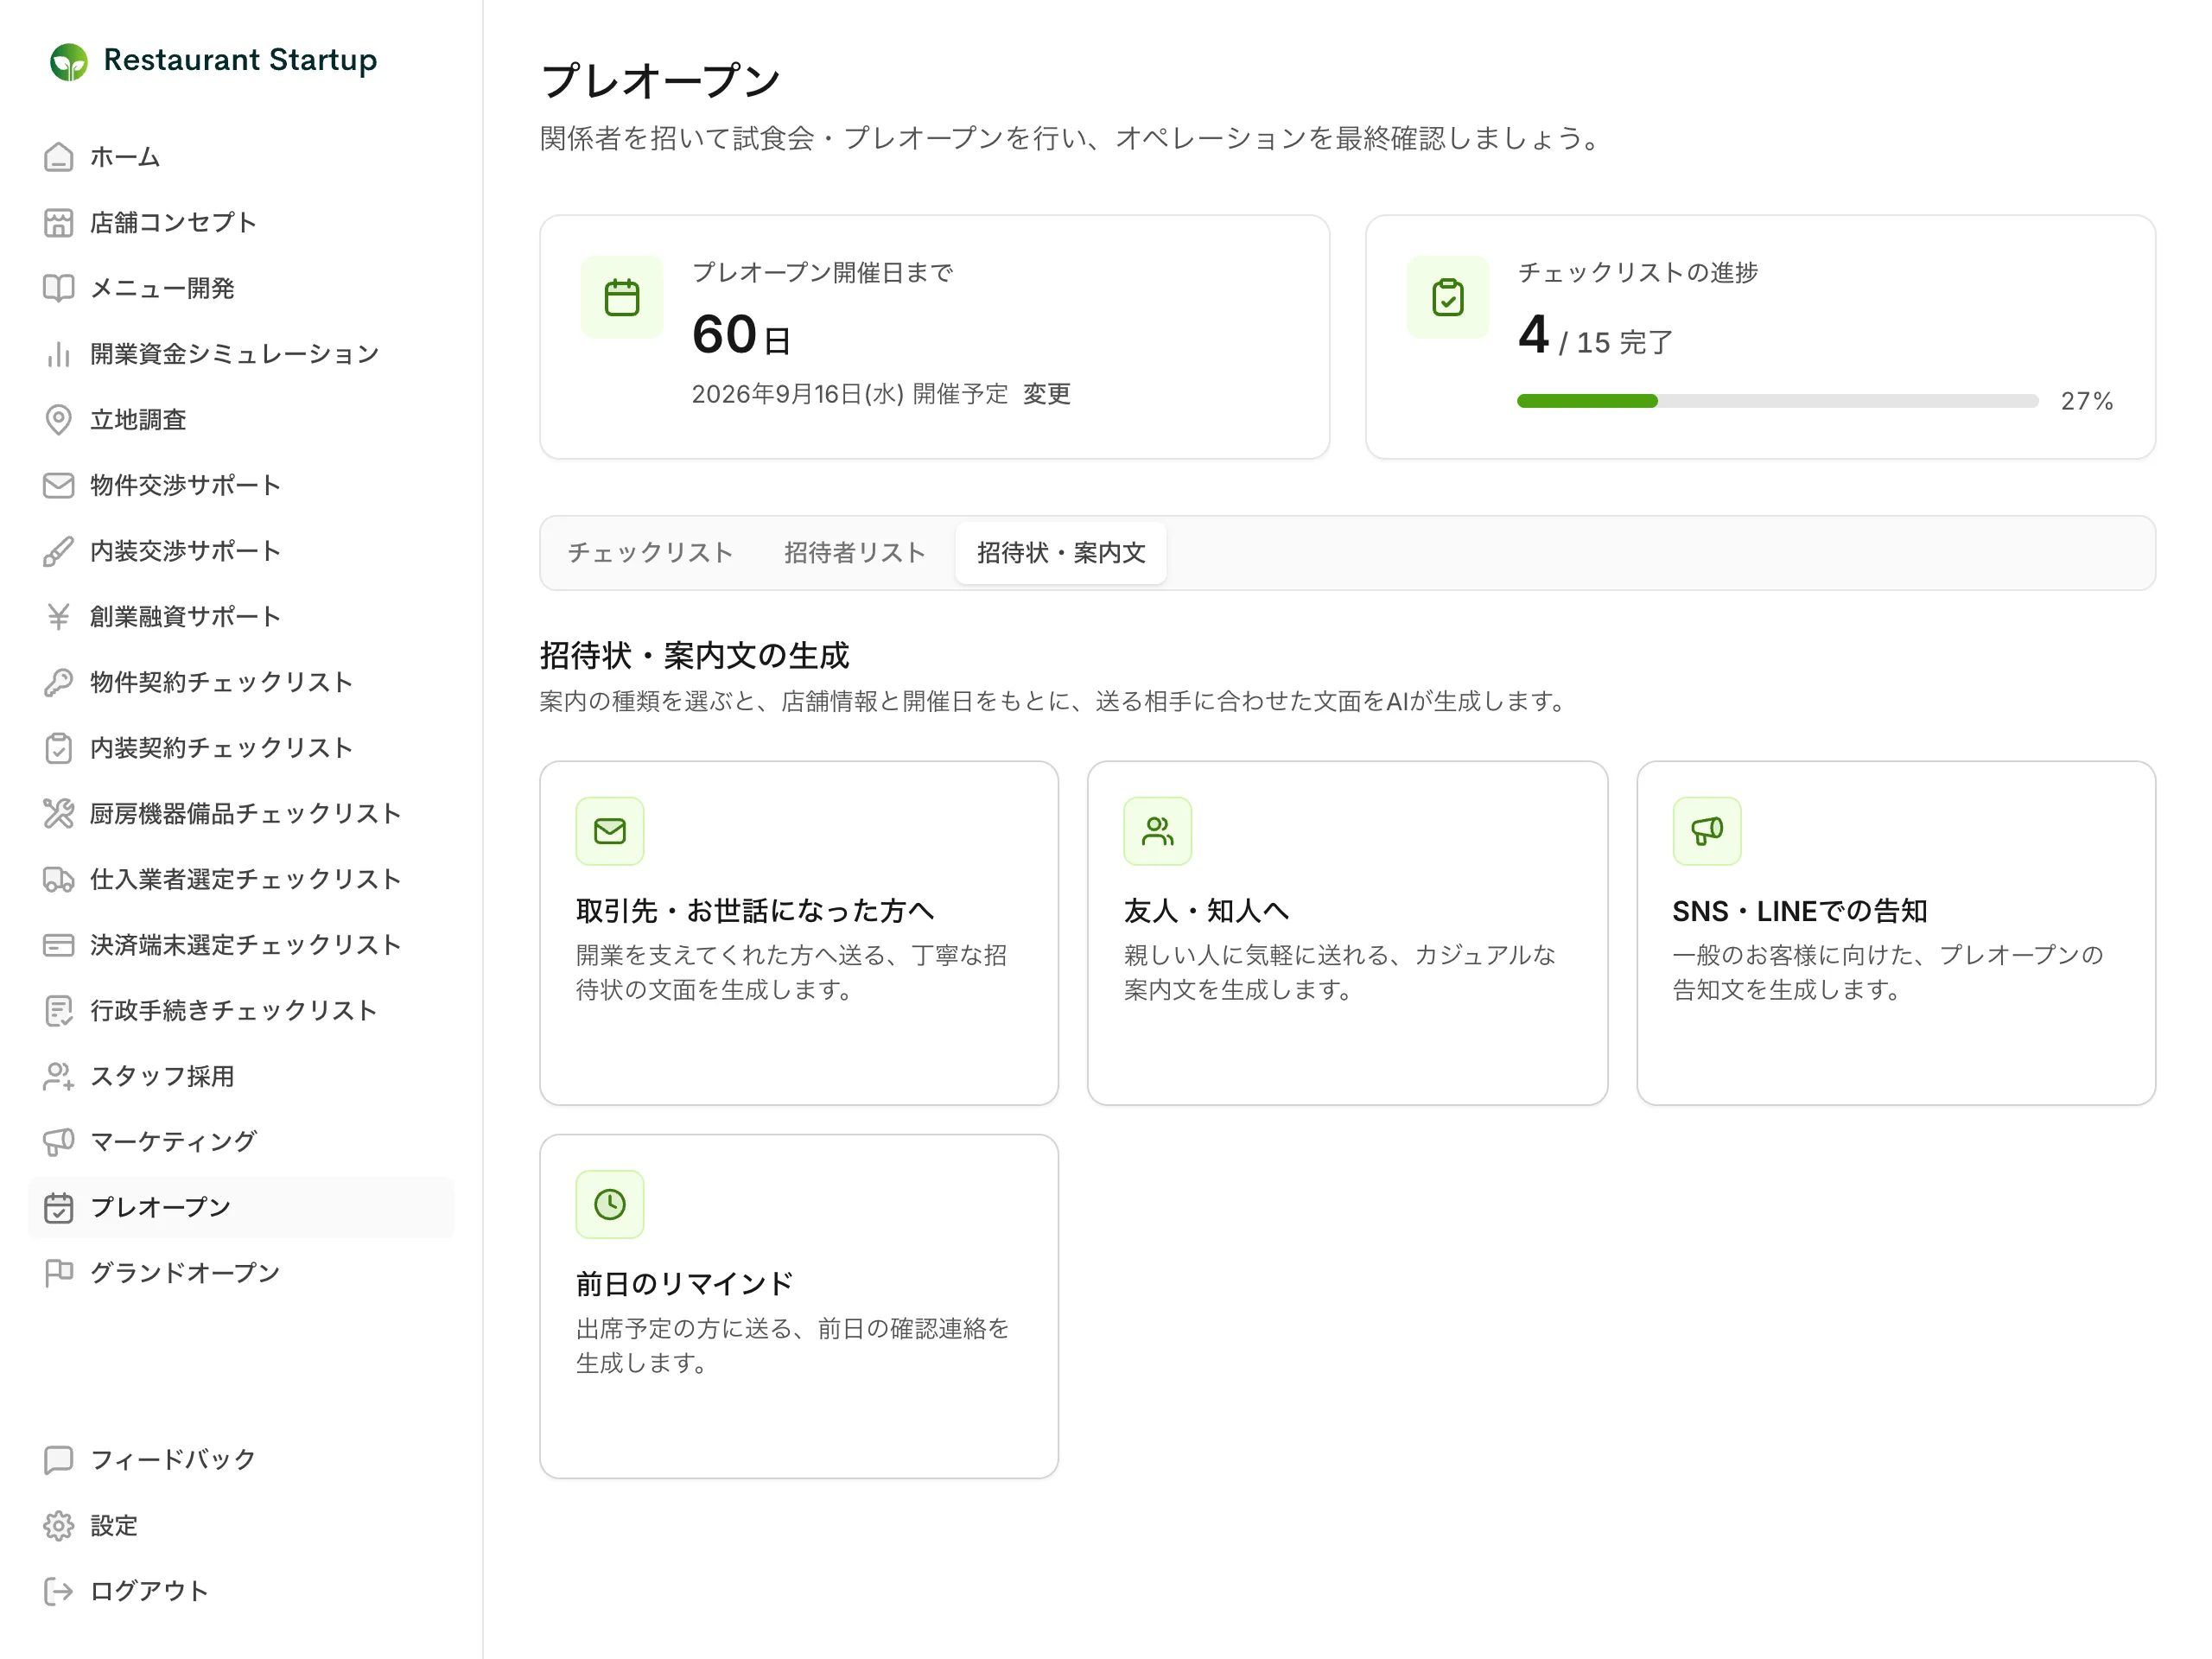Generate invitation for 取引先・お世話になった方へ
Image resolution: width=2212 pixels, height=1659 pixels.
tap(799, 933)
